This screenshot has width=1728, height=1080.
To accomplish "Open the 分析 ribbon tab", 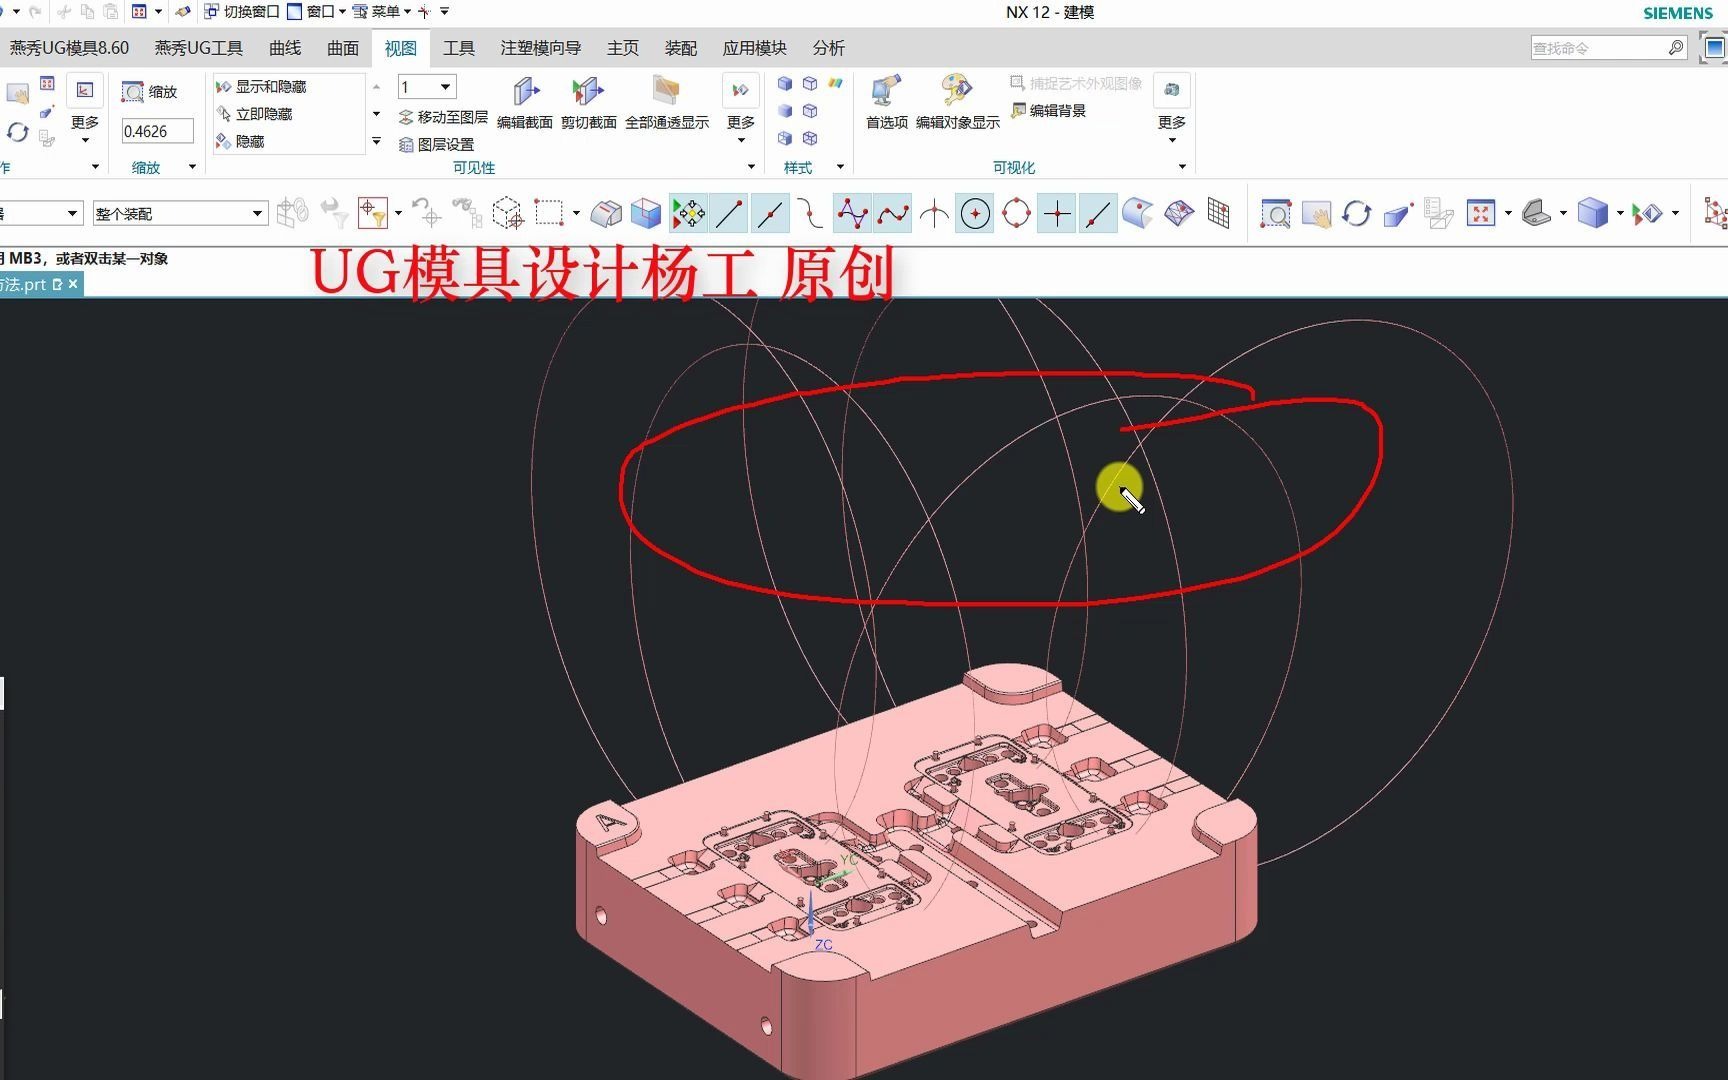I will point(829,48).
